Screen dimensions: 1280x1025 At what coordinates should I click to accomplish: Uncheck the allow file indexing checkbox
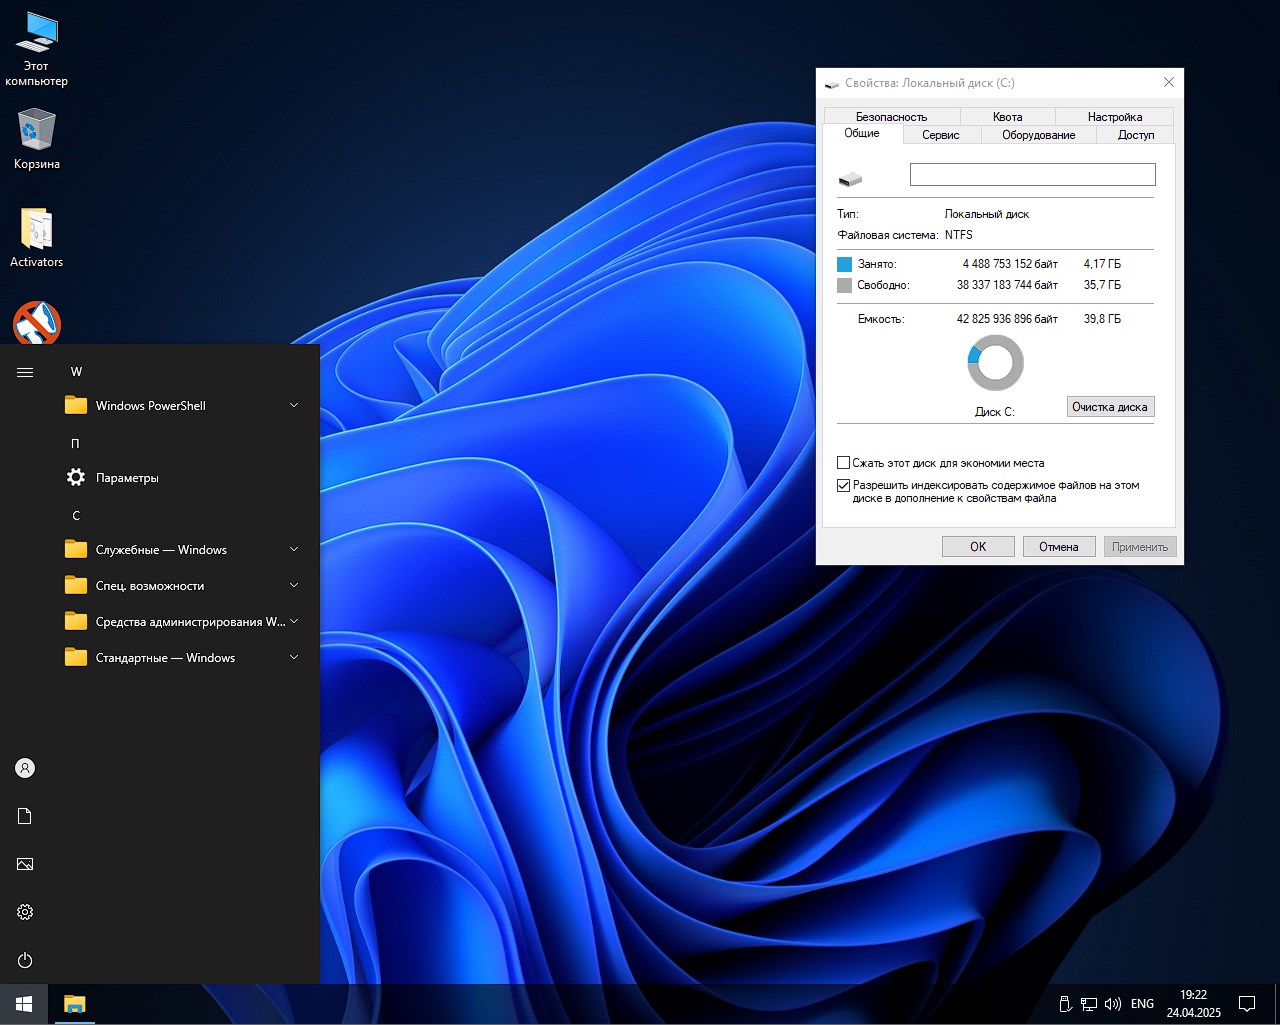click(843, 486)
